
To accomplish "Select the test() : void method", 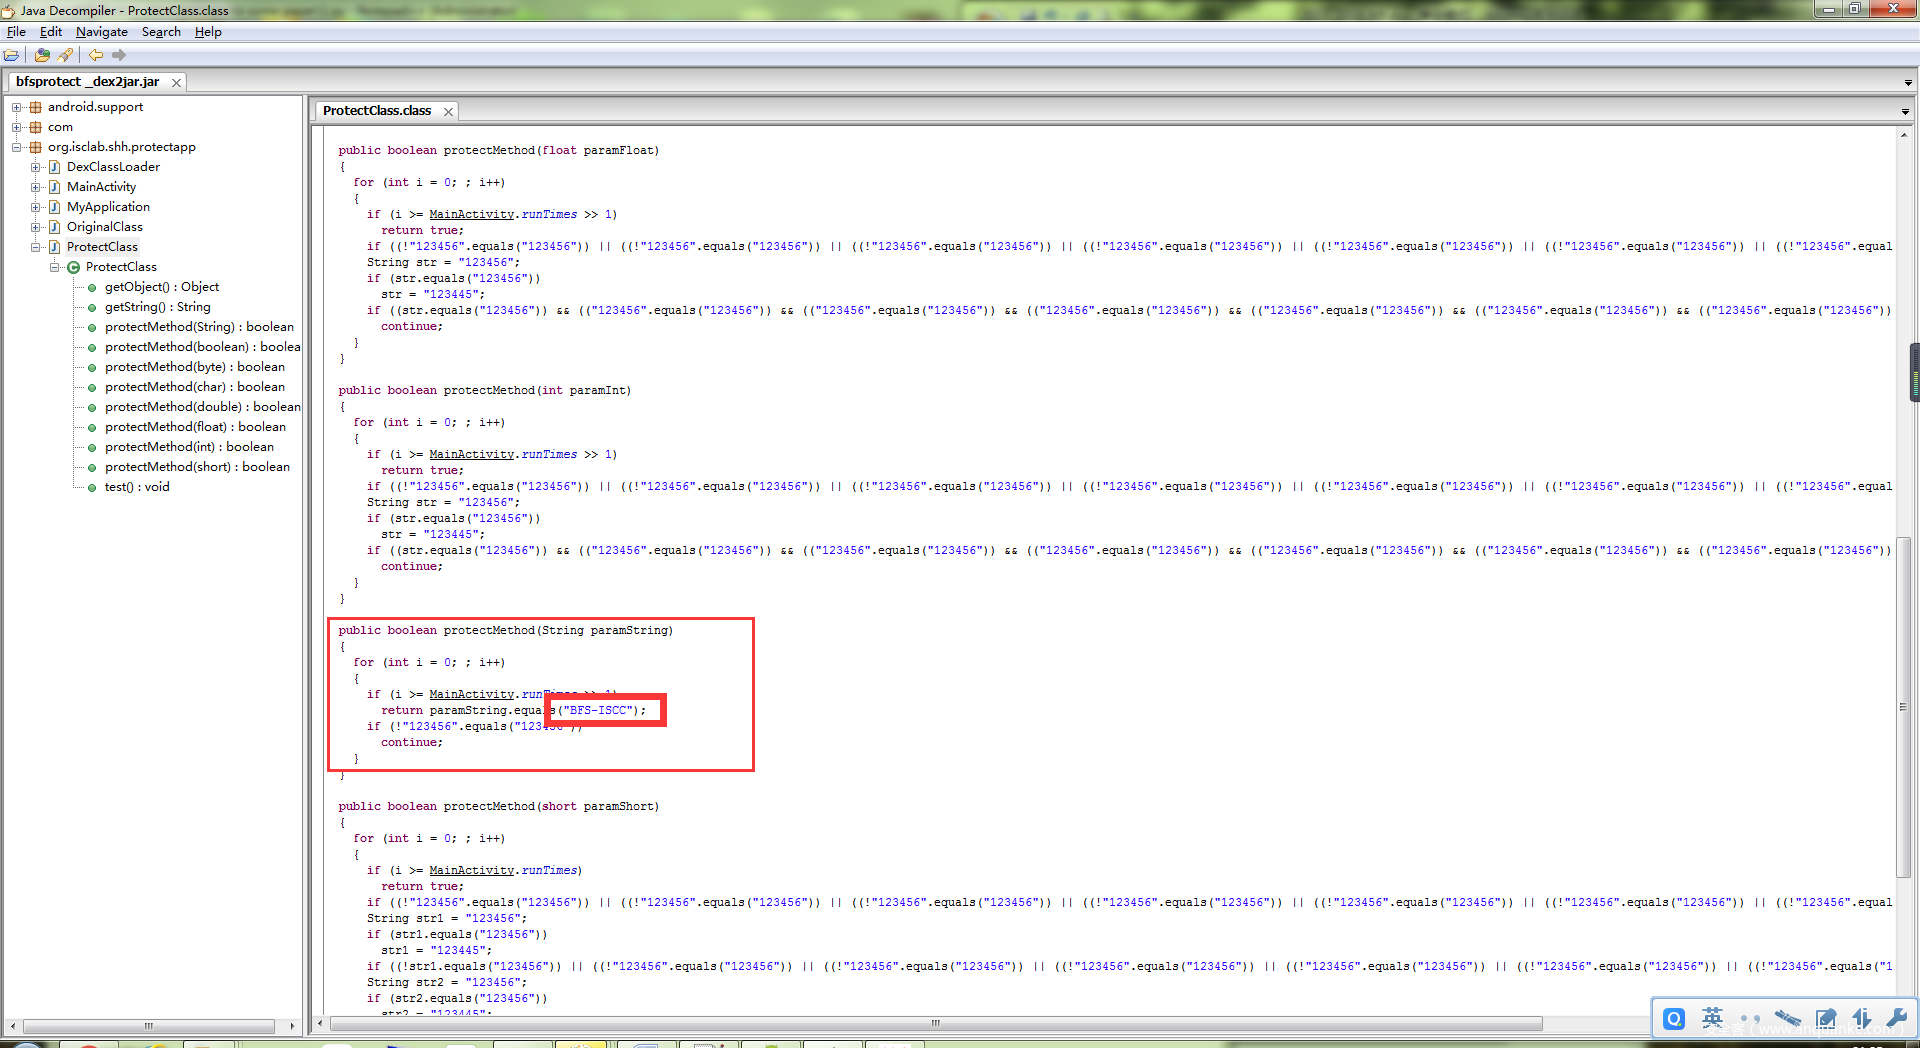I will click(x=137, y=487).
